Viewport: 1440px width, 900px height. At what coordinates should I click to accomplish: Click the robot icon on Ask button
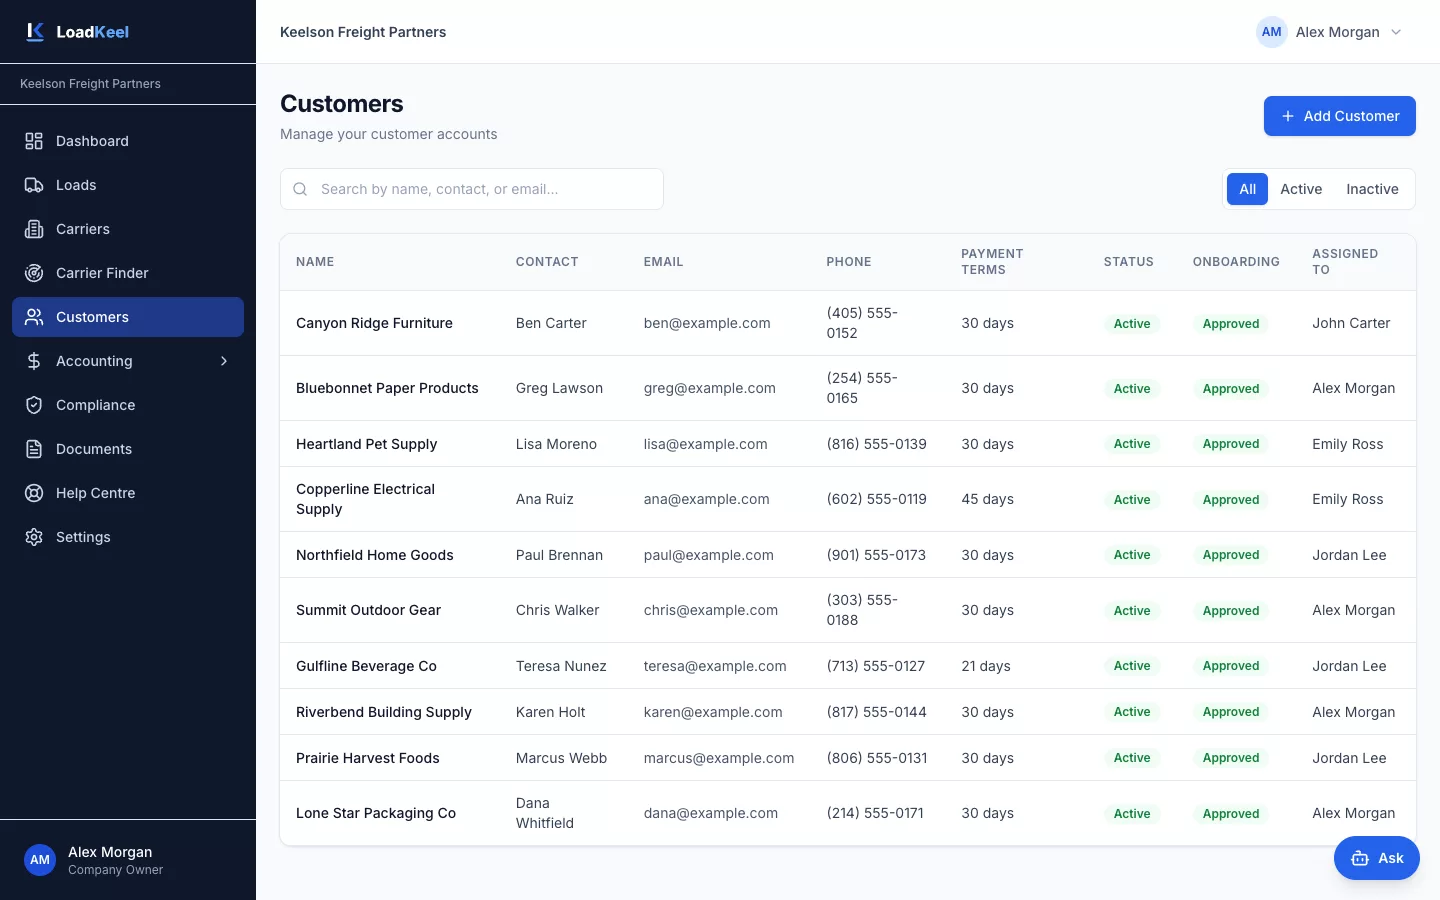point(1360,858)
